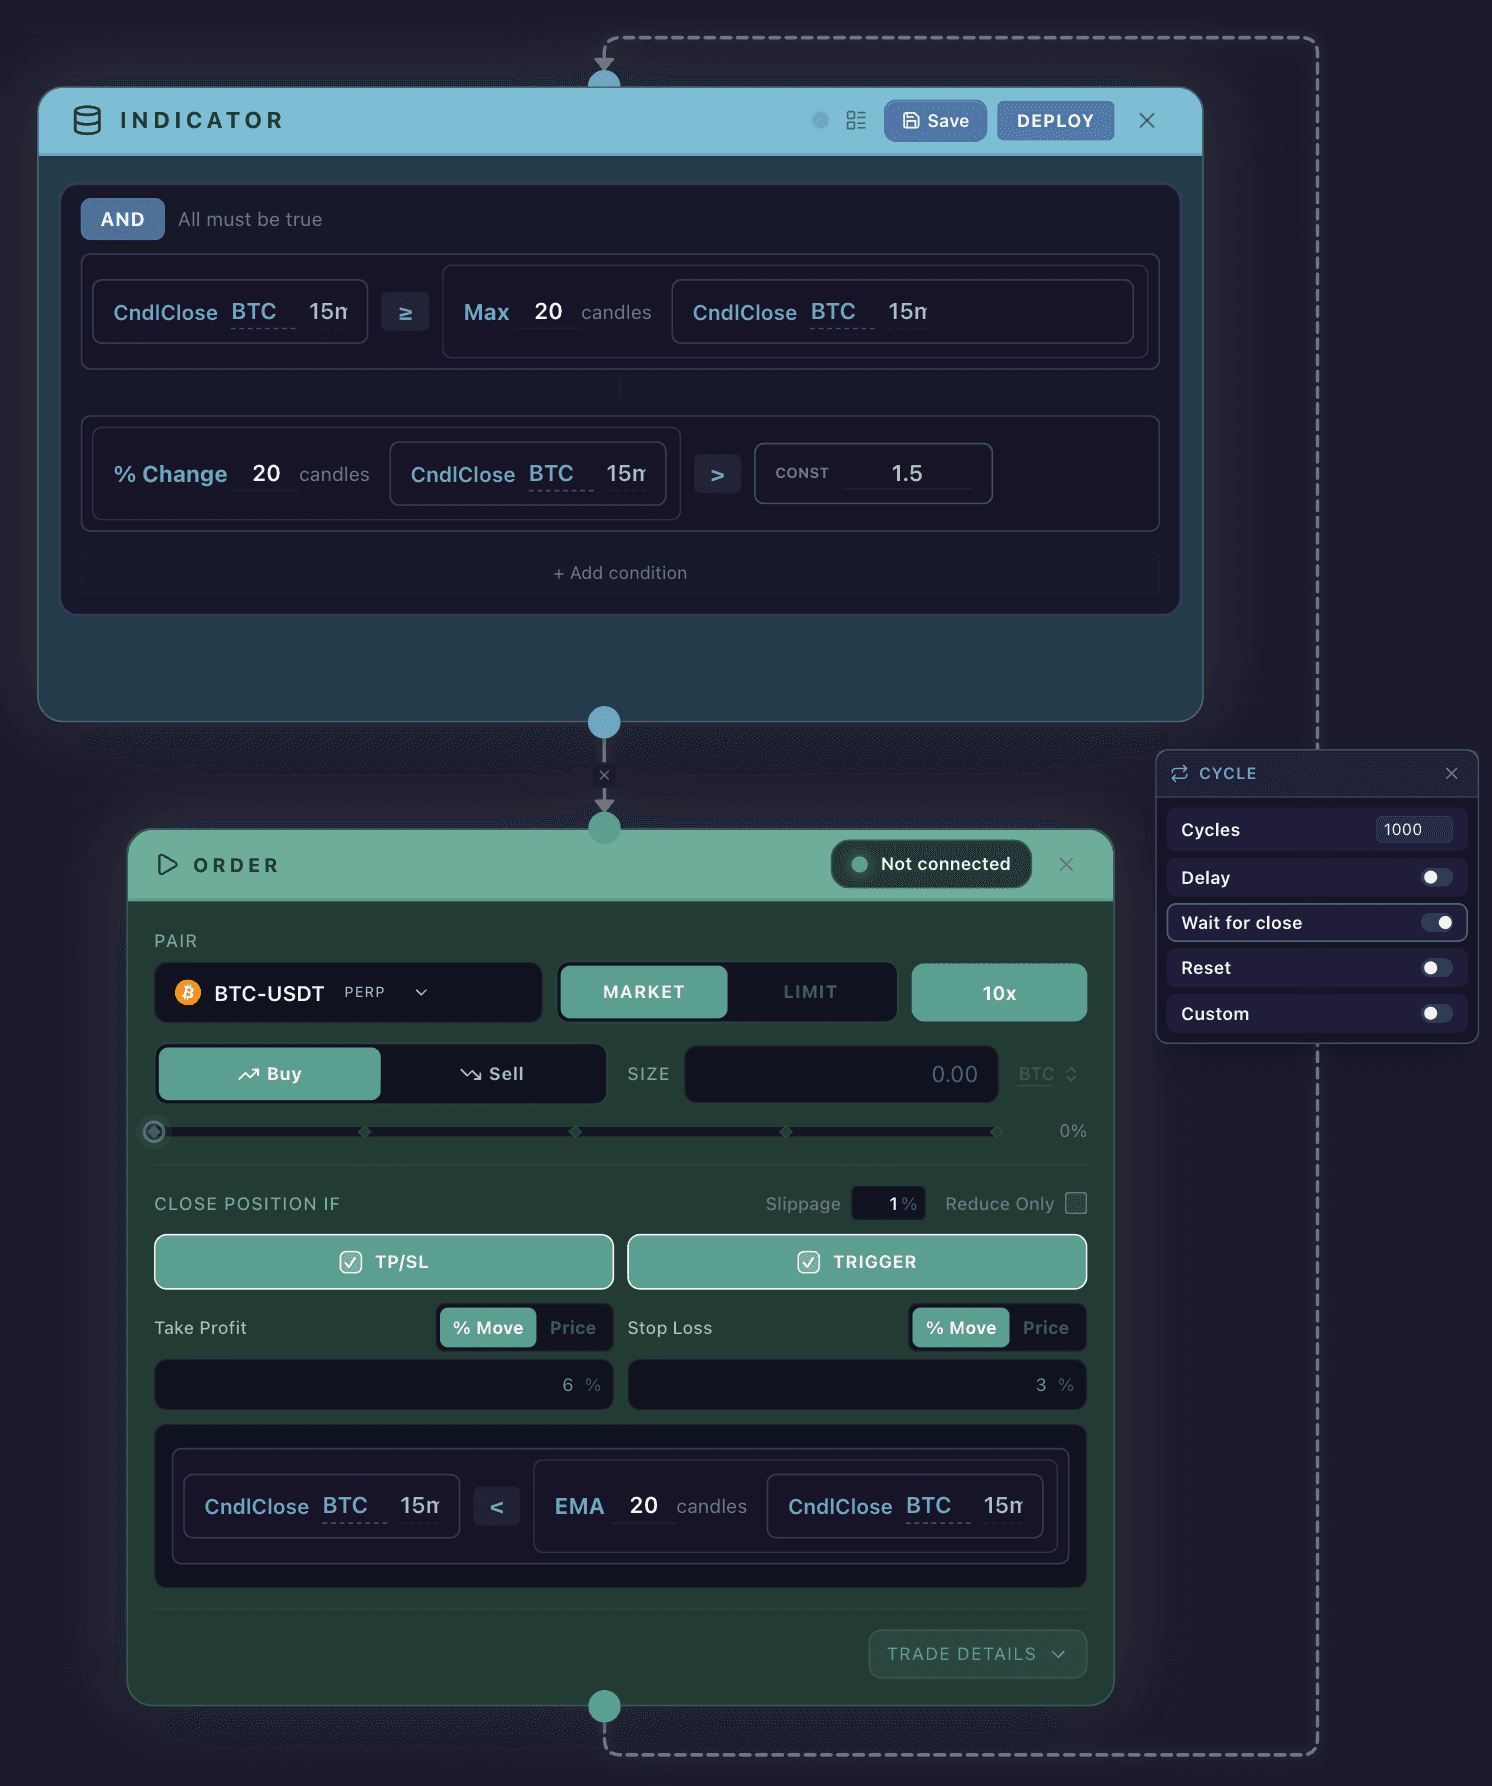Screen dimensions: 1492x1786
Task: Click the Deploy button
Action: 1055,121
